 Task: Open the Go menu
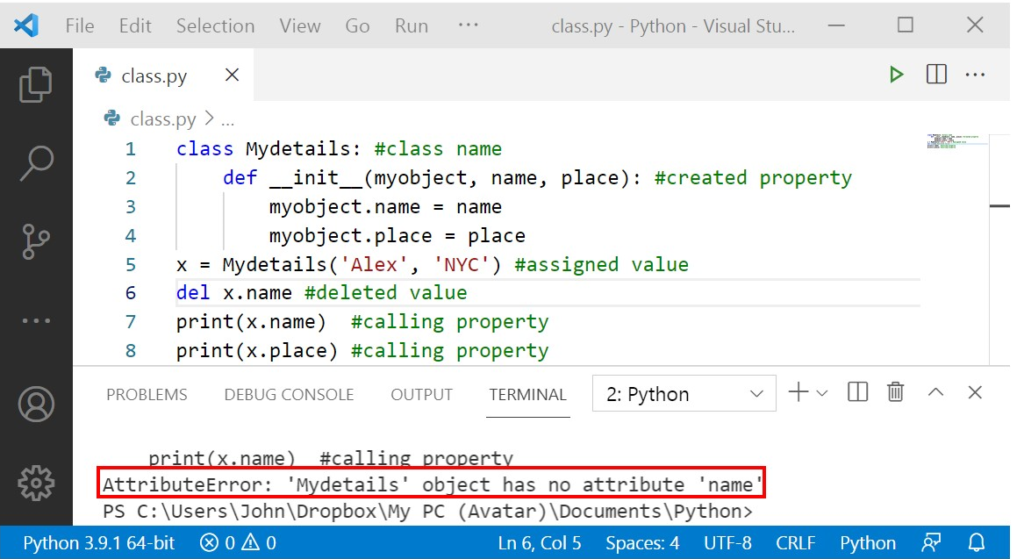357,25
